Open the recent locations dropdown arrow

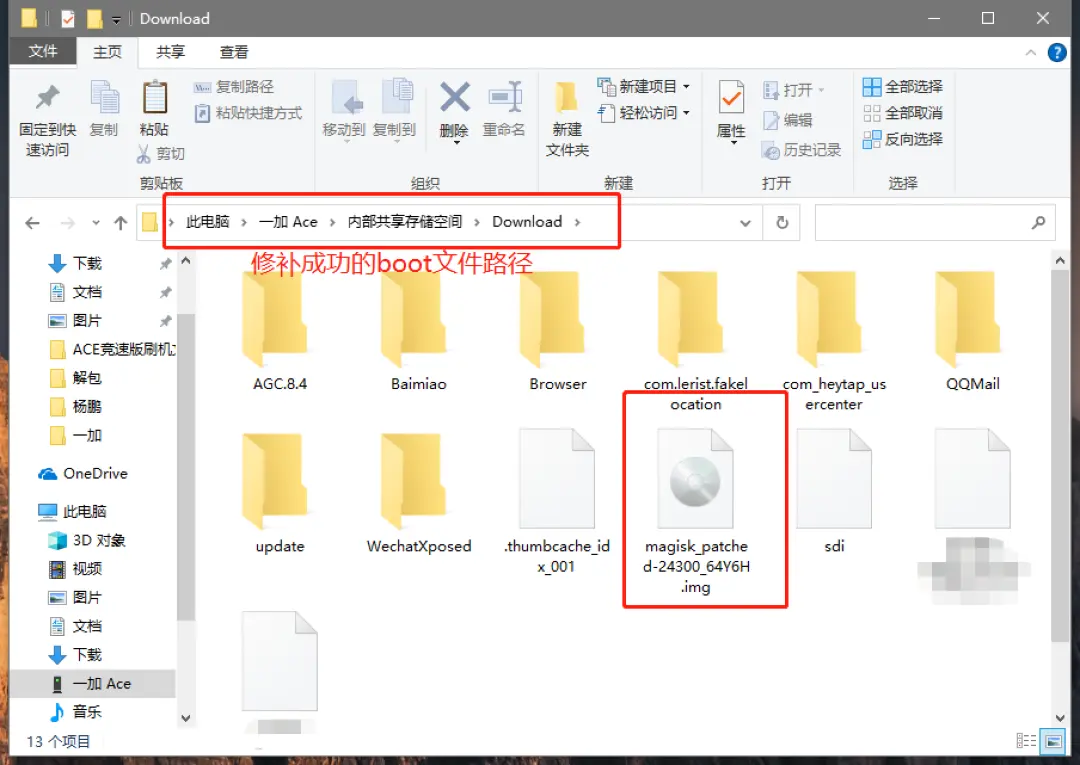pos(96,223)
